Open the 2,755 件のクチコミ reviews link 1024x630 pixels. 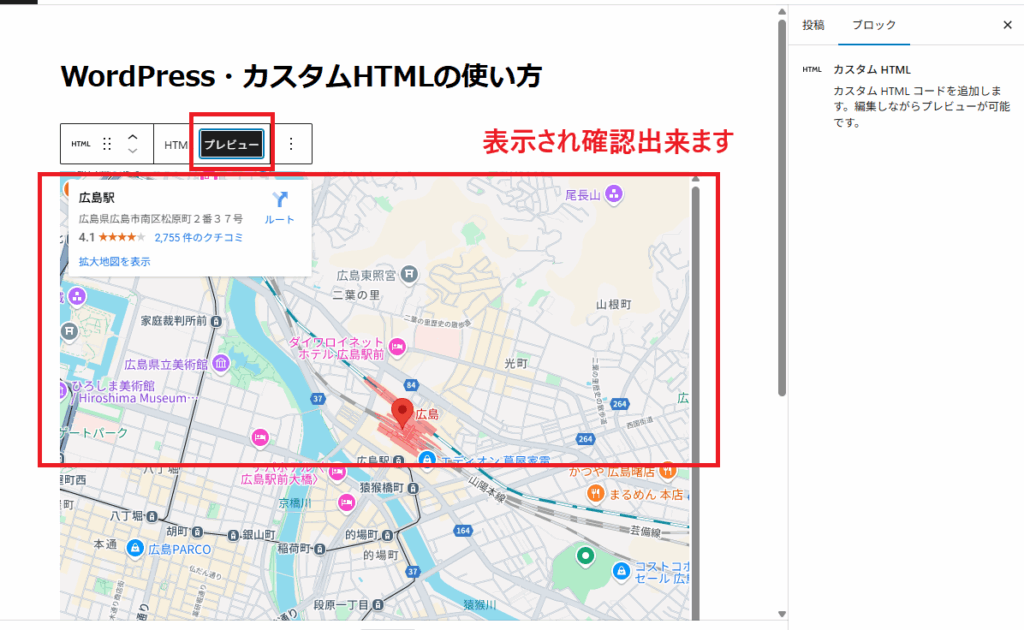(199, 238)
